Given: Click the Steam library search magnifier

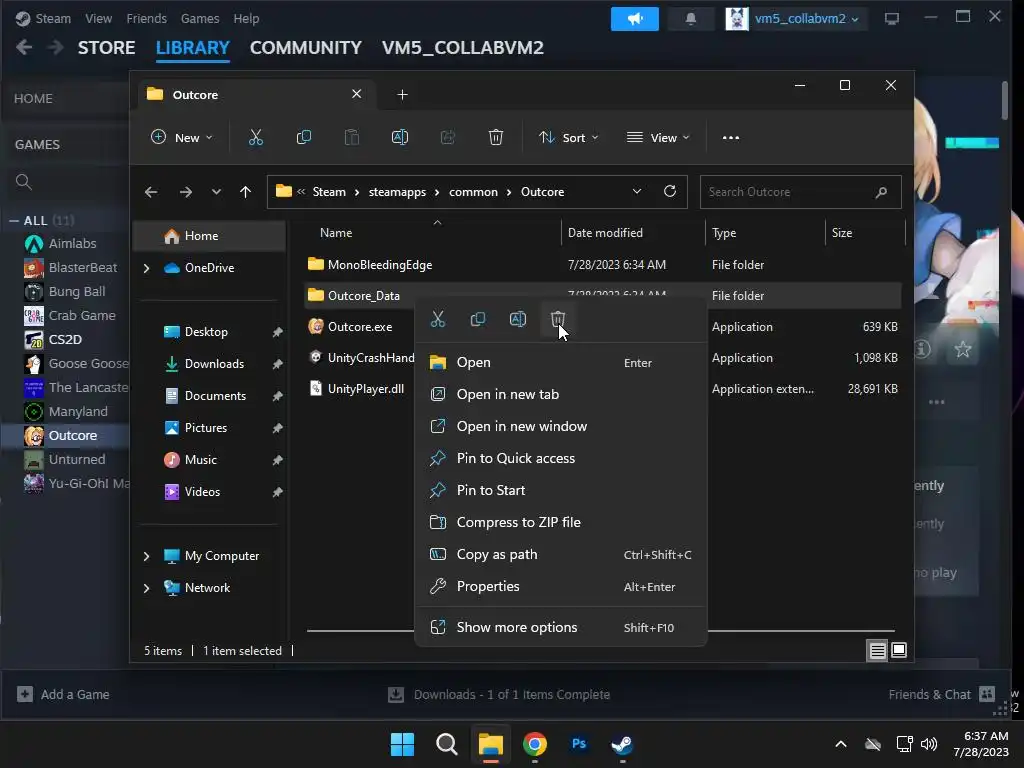Looking at the screenshot, I should (24, 182).
